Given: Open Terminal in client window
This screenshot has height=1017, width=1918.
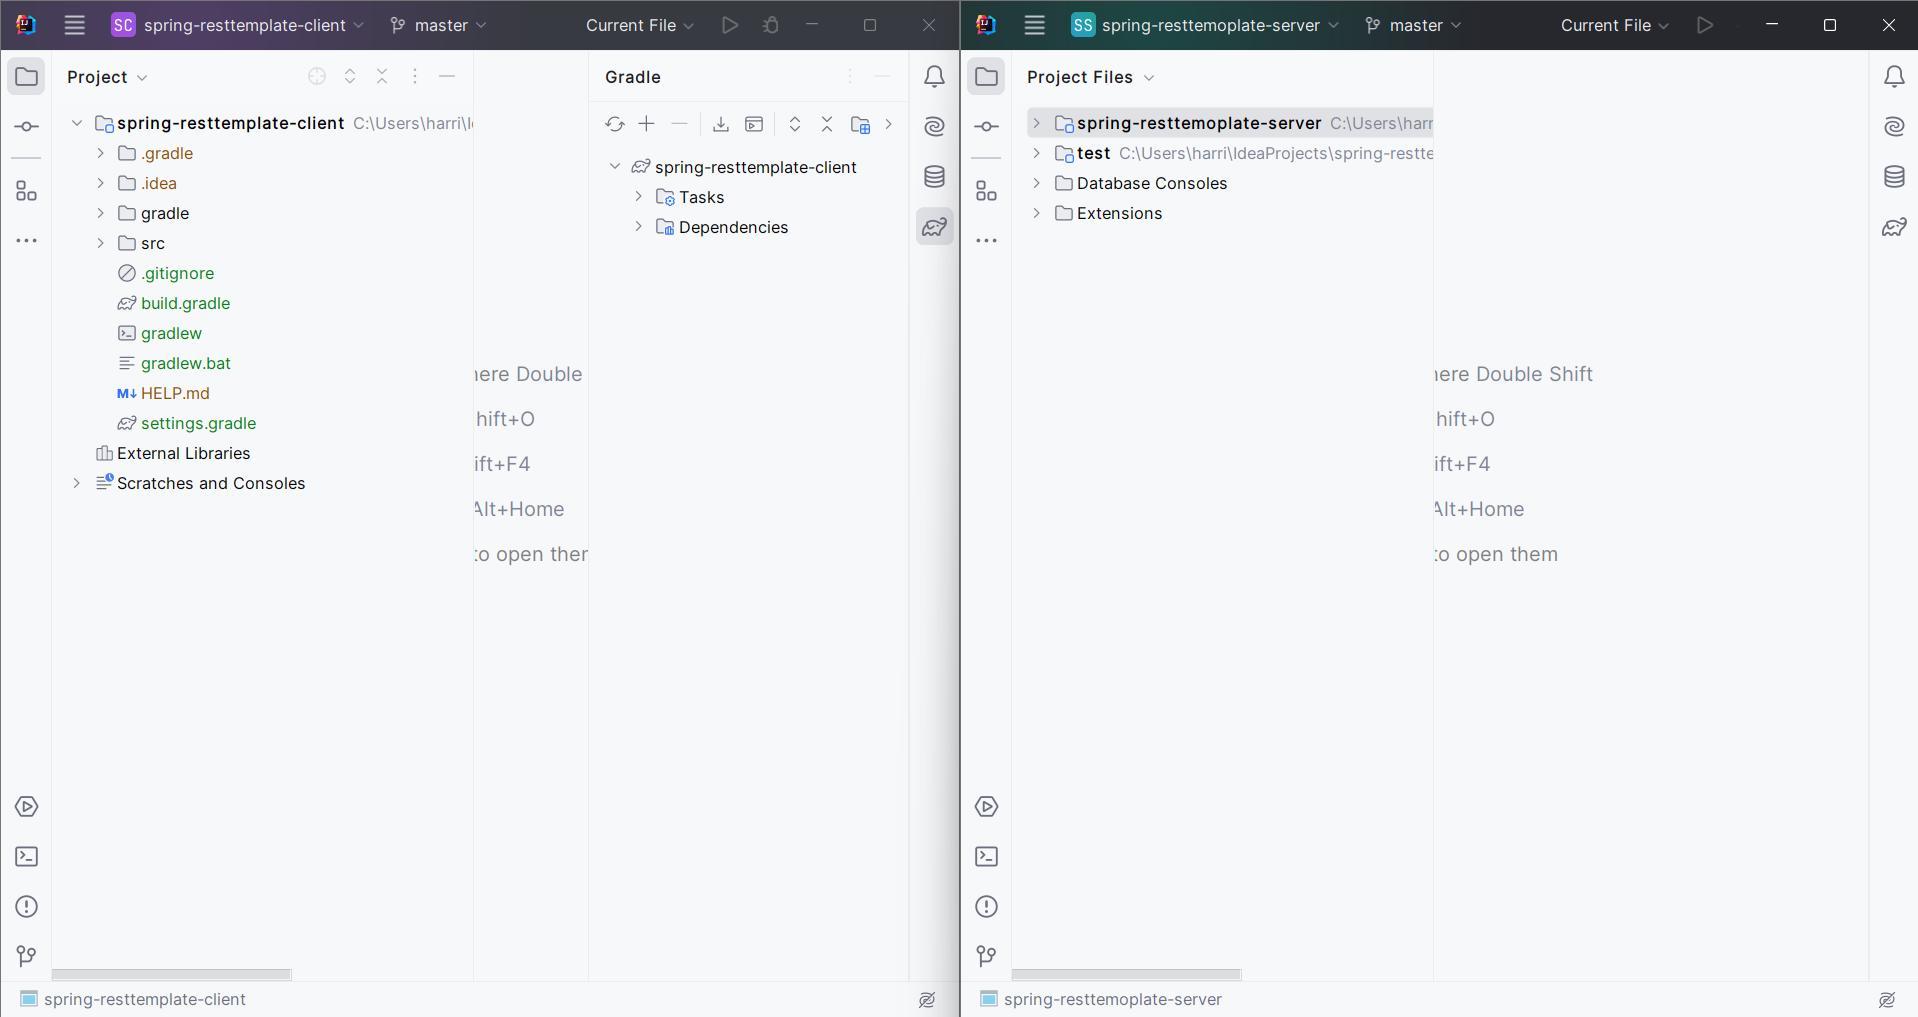Looking at the screenshot, I should click(27, 857).
